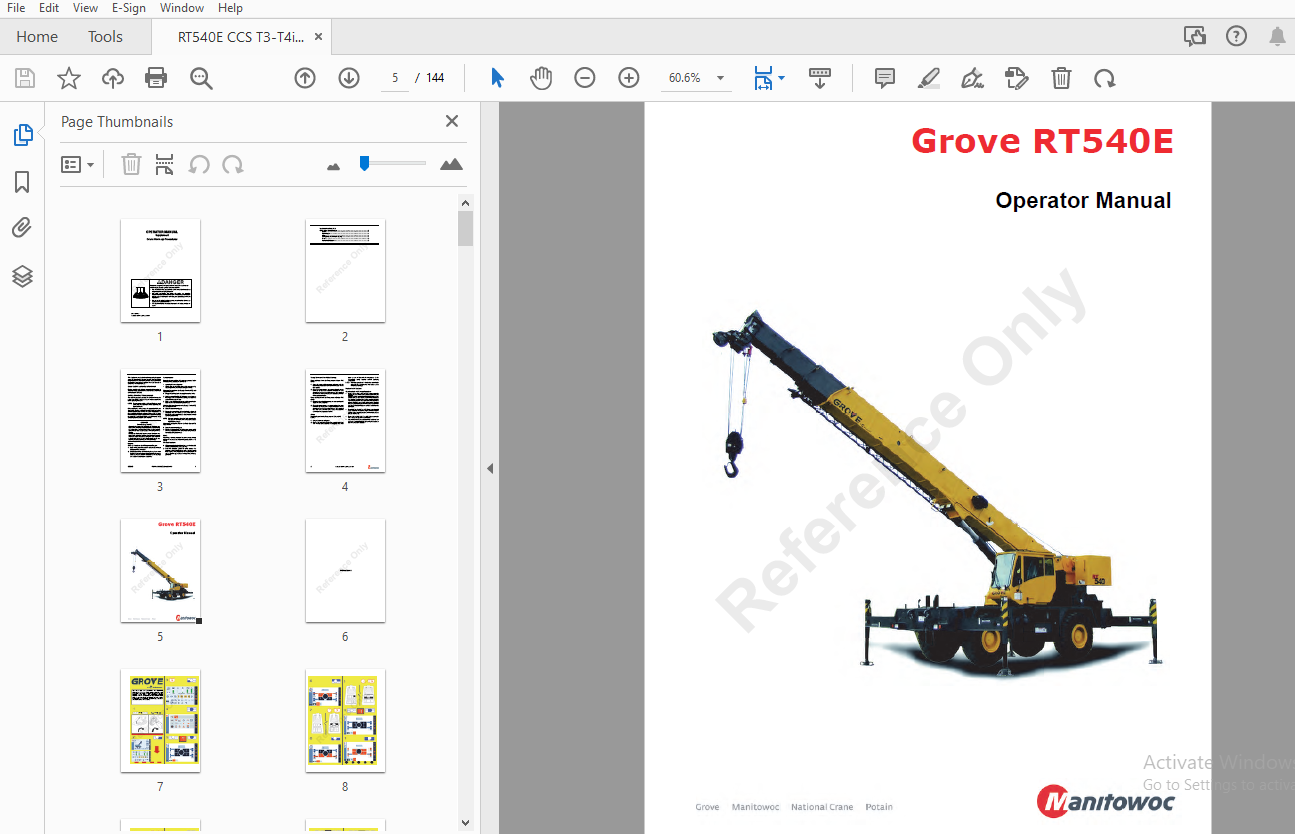The height and width of the screenshot is (834, 1295).
Task: Select page 6 thumbnail
Action: point(345,571)
